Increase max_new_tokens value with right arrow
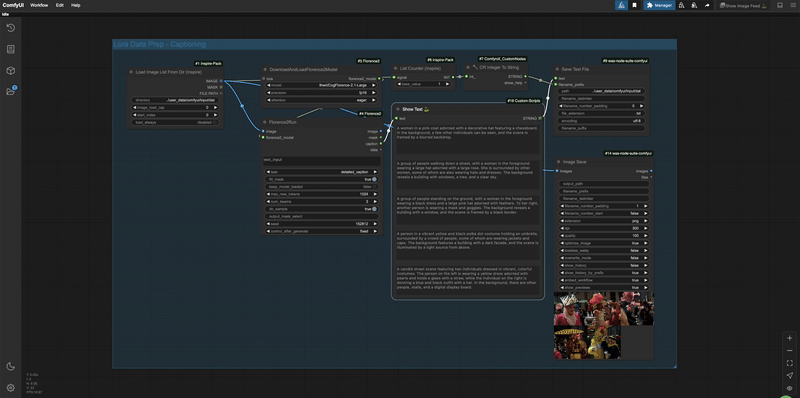800x398 pixels. [376, 194]
